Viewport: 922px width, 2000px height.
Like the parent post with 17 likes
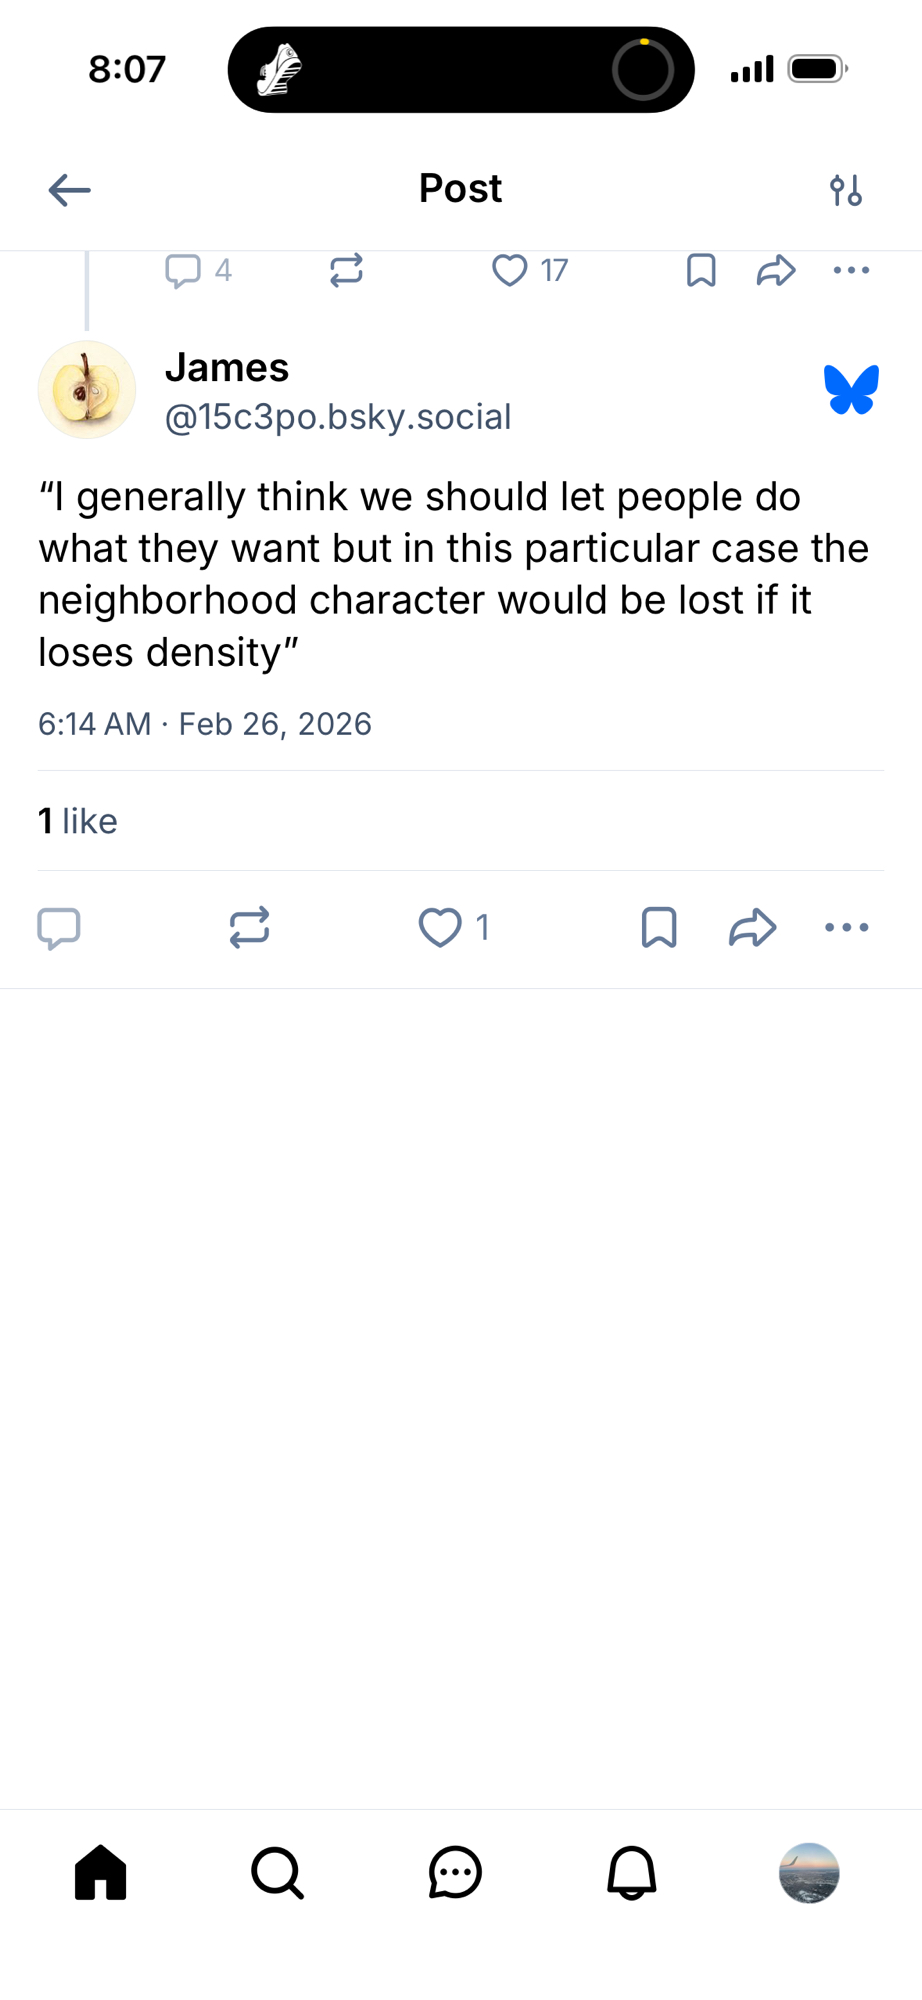coord(510,270)
